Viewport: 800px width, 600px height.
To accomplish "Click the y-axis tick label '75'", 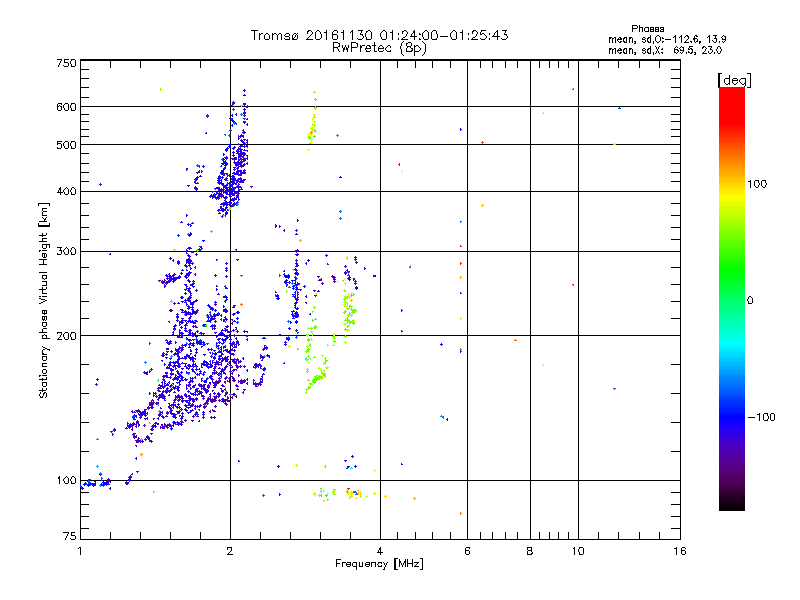I will (70, 536).
